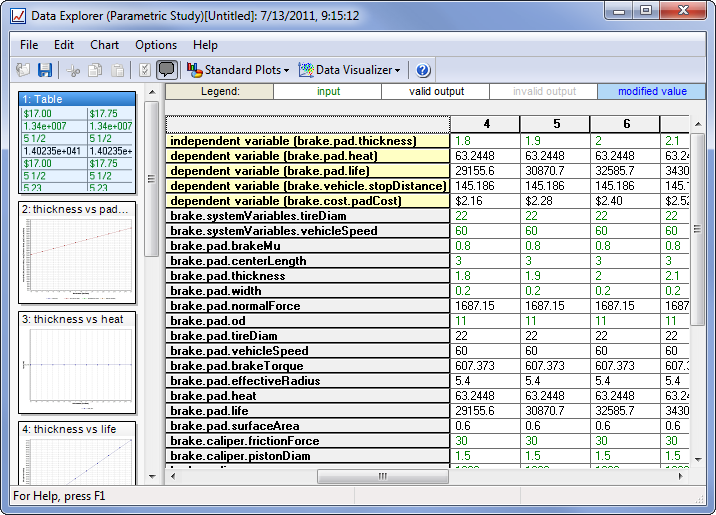Click the open file icon in toolbar
716x515 pixels.
click(24, 70)
